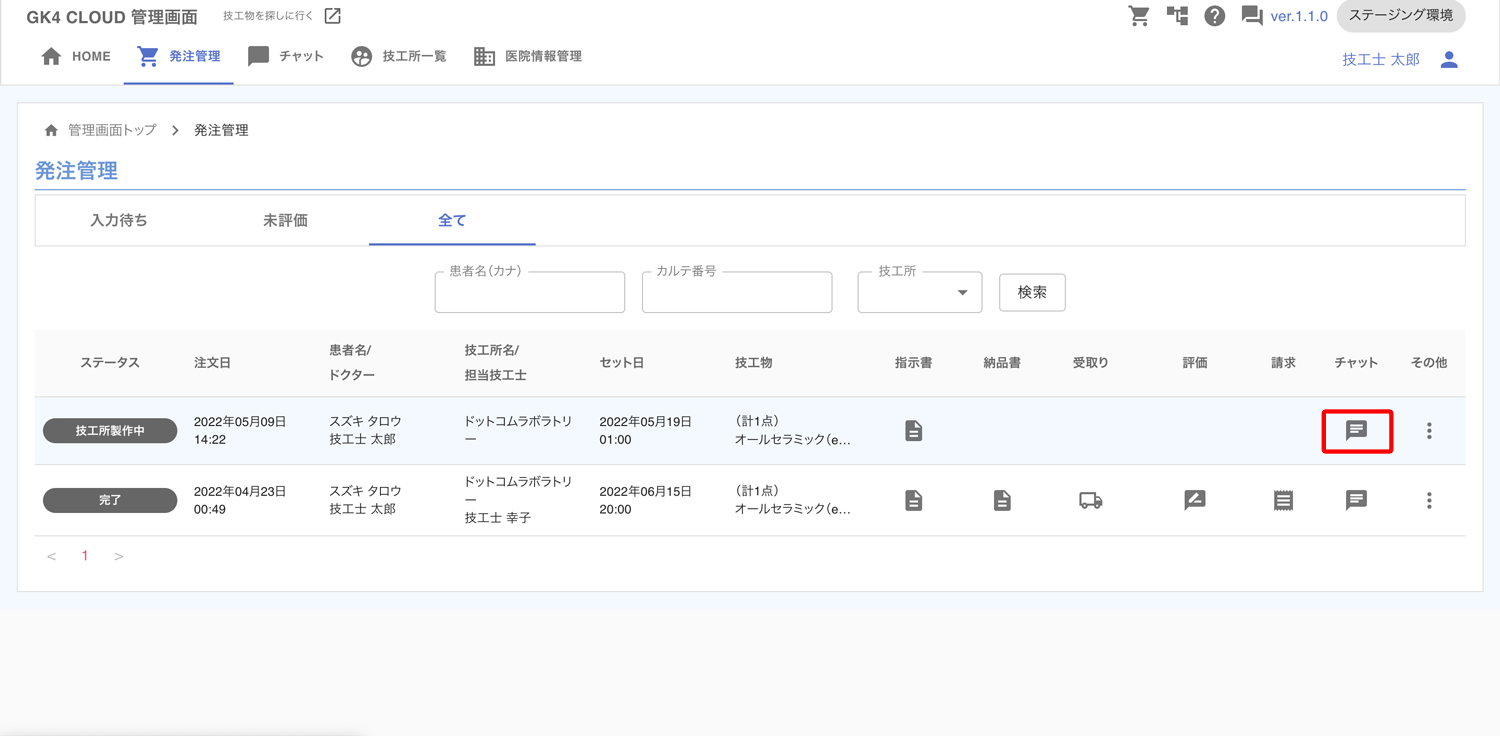Open 評価 icon for the completed order

pyautogui.click(x=1194, y=501)
